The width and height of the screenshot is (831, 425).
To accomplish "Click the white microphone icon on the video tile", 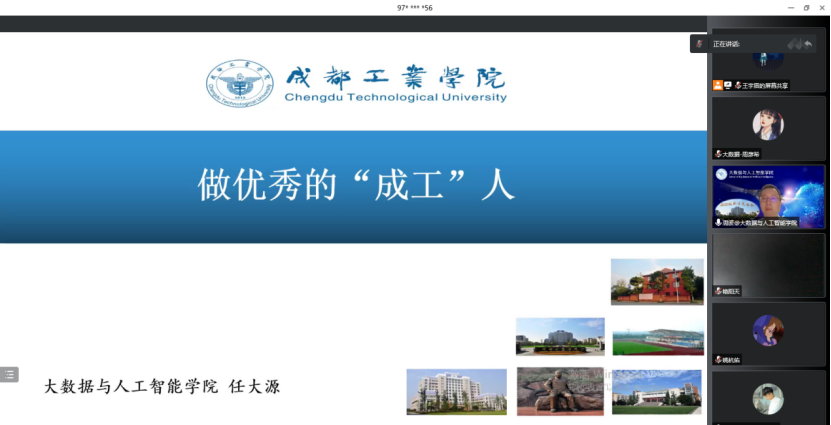I will [x=718, y=223].
